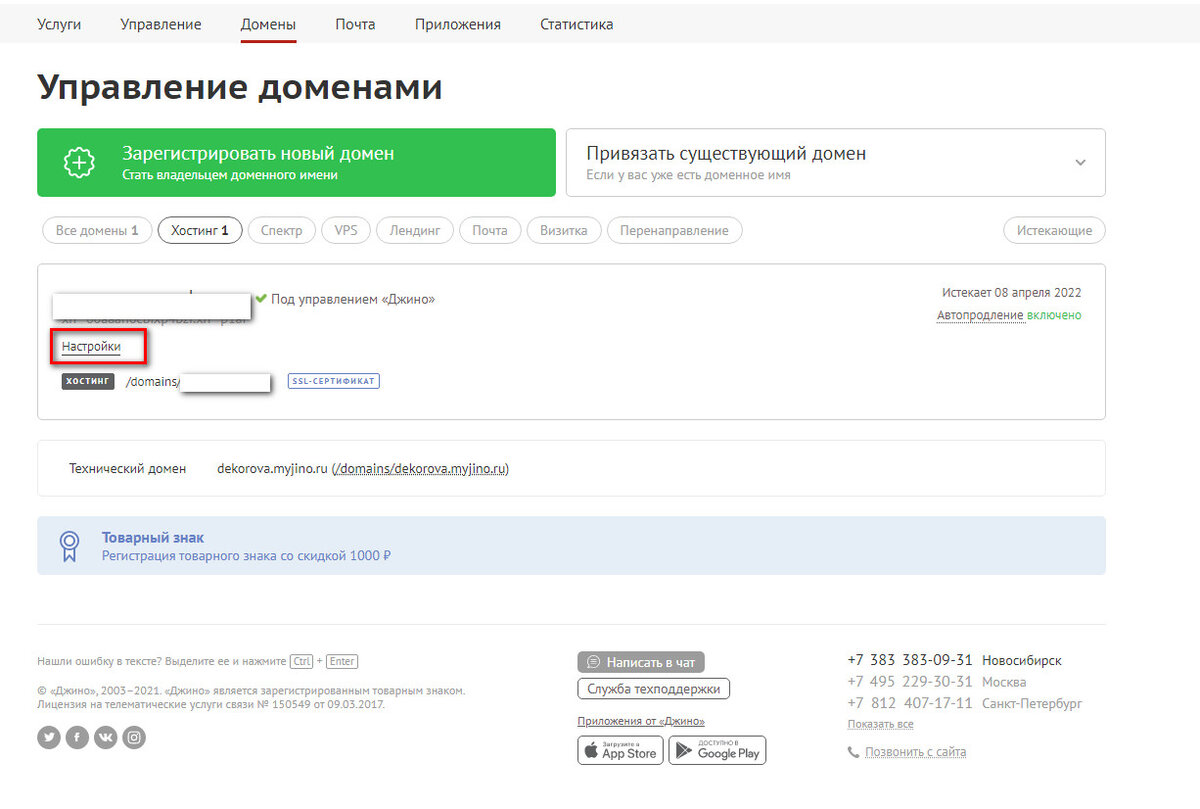Image resolution: width=1200 pixels, height=809 pixels.
Task: Open Служба техподдержки button
Action: [654, 689]
